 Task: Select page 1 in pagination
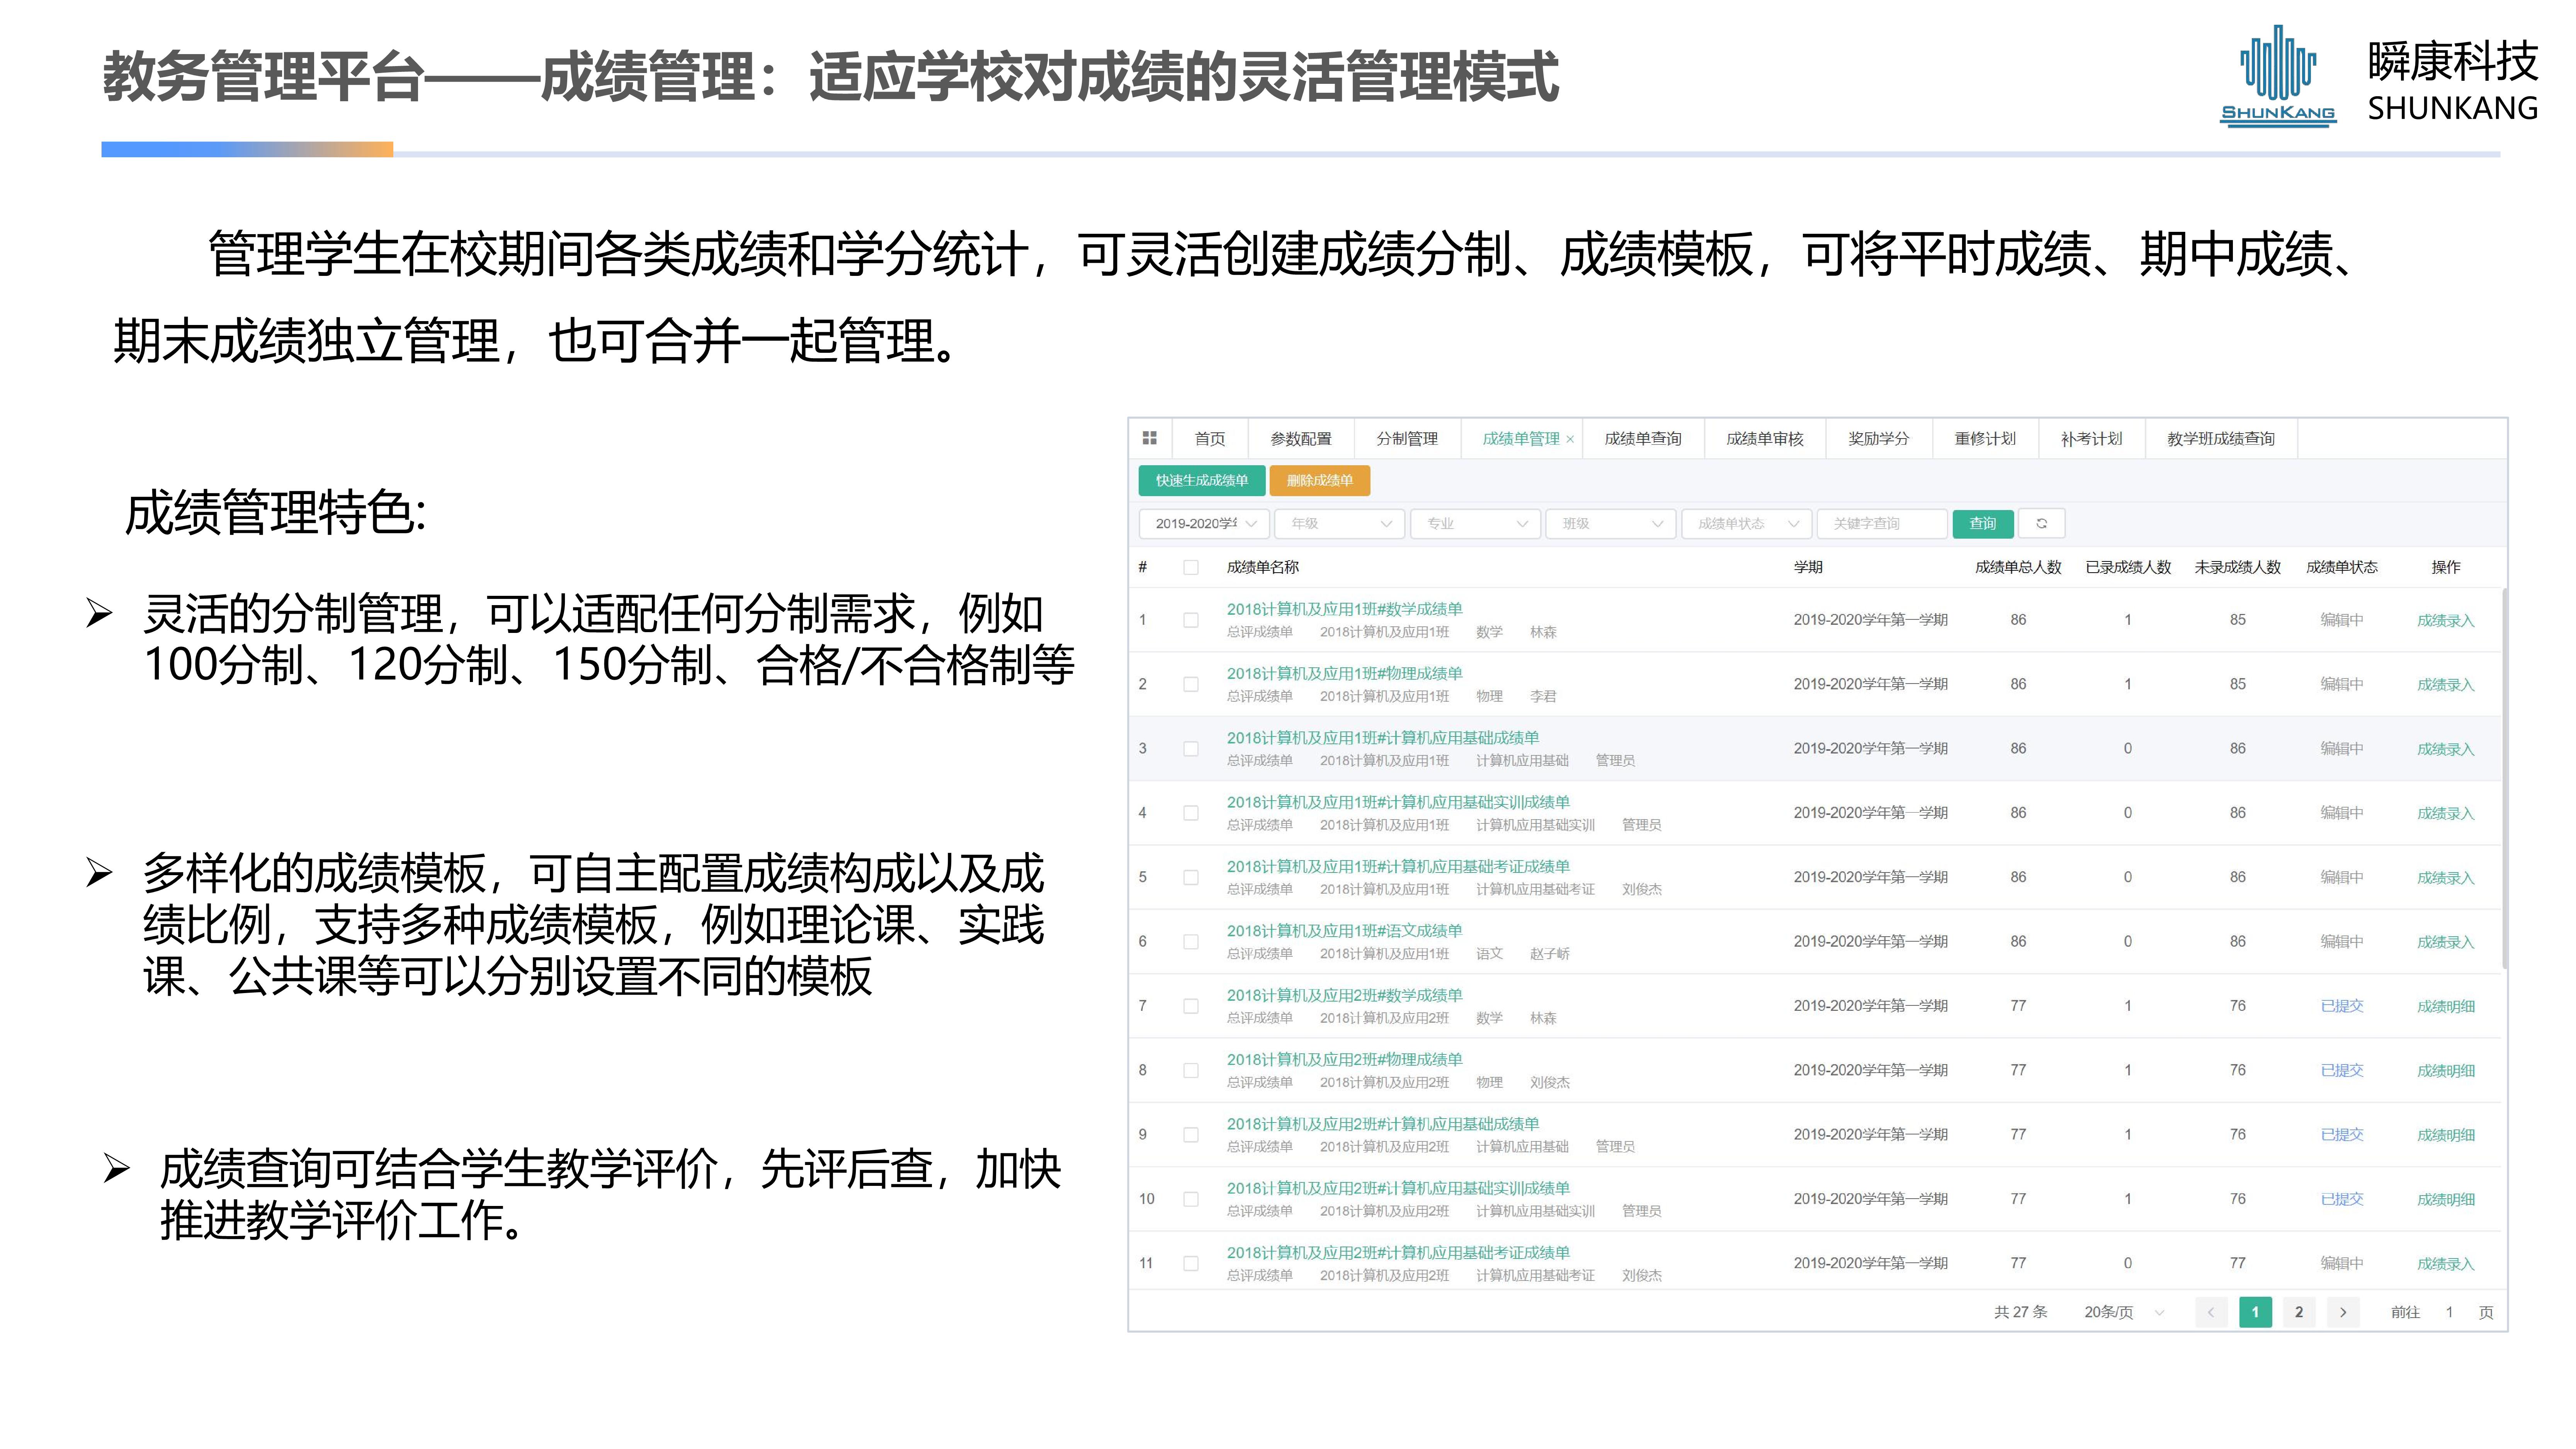(2255, 1312)
